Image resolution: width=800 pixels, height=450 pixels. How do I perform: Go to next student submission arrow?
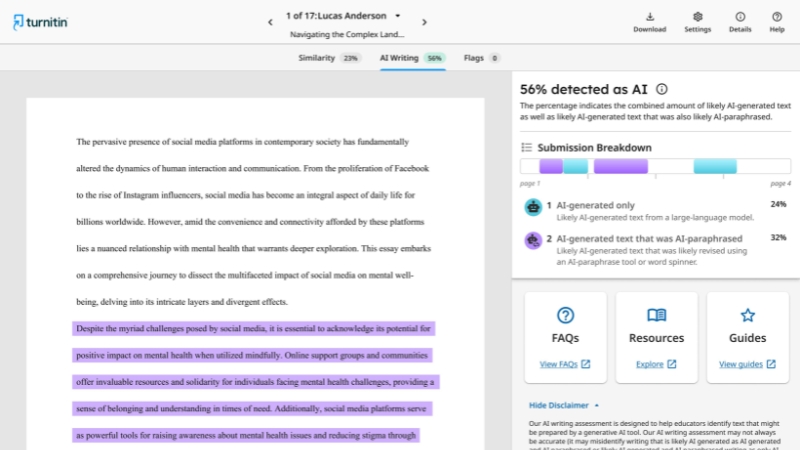click(x=424, y=22)
